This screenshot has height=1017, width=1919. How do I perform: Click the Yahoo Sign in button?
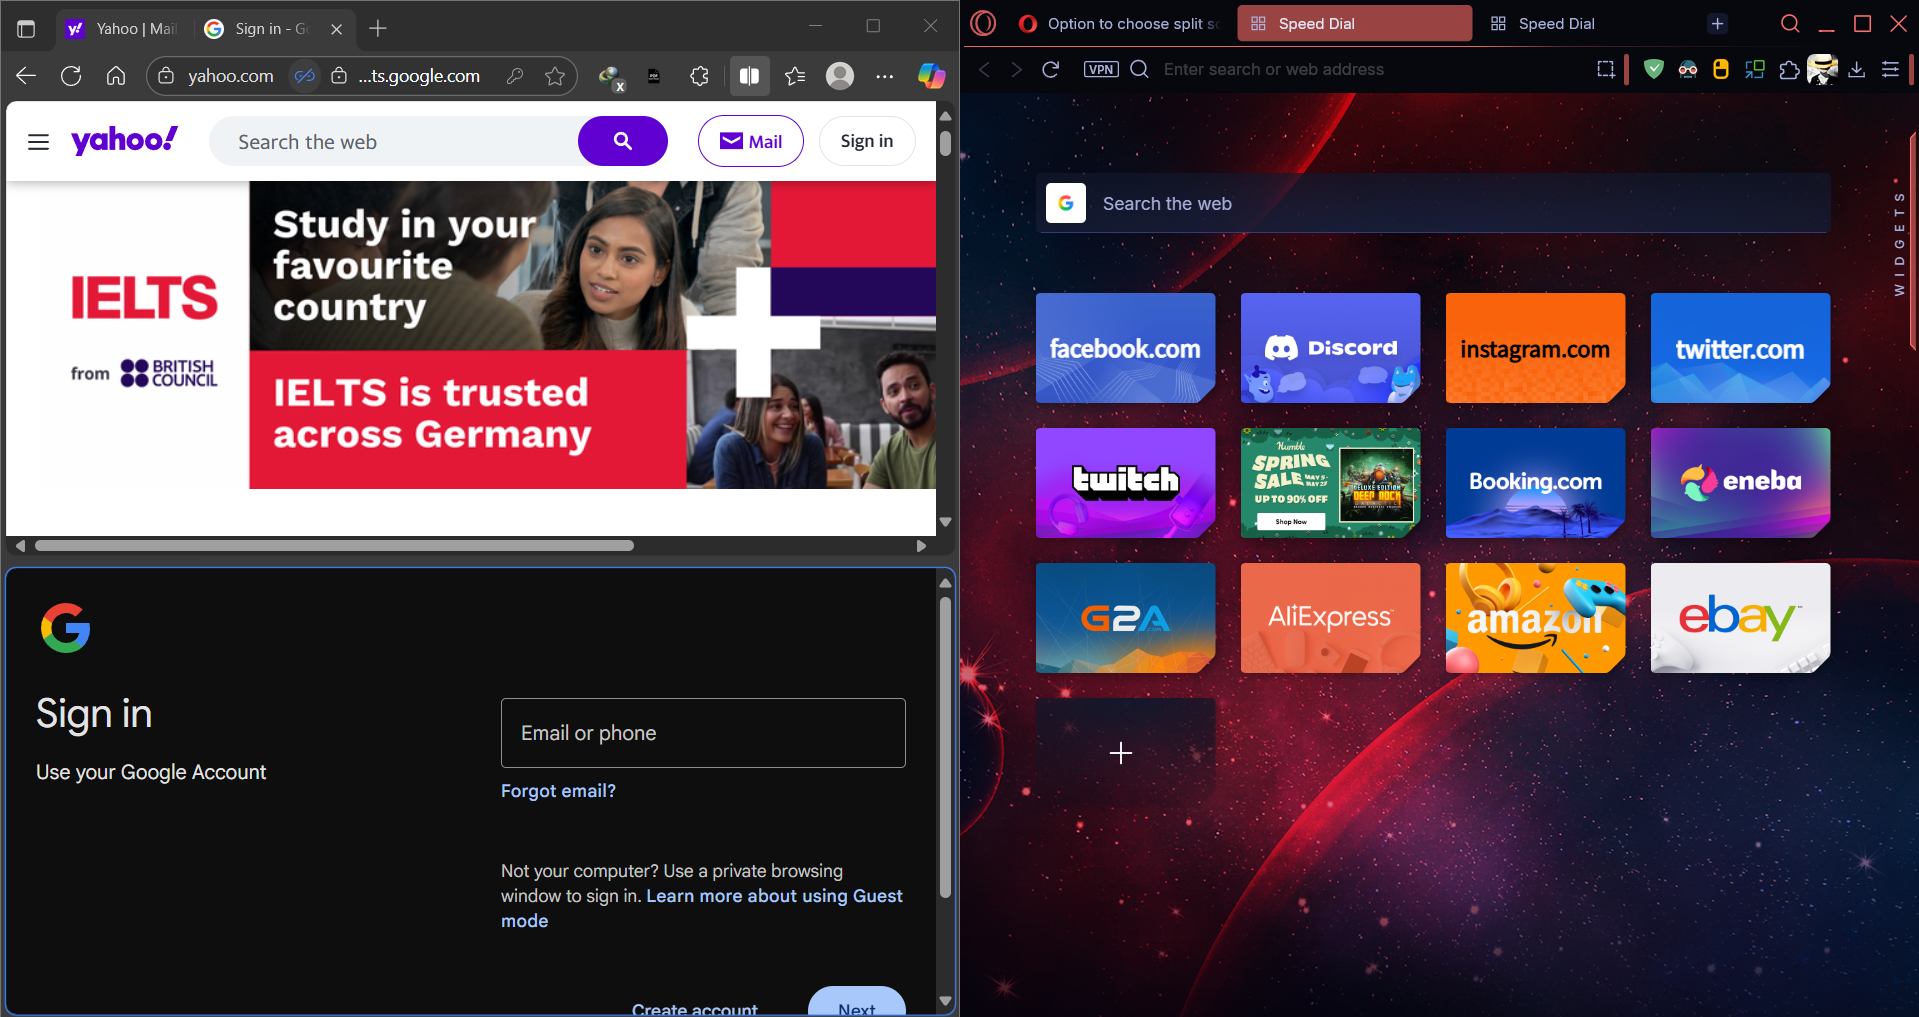point(867,141)
